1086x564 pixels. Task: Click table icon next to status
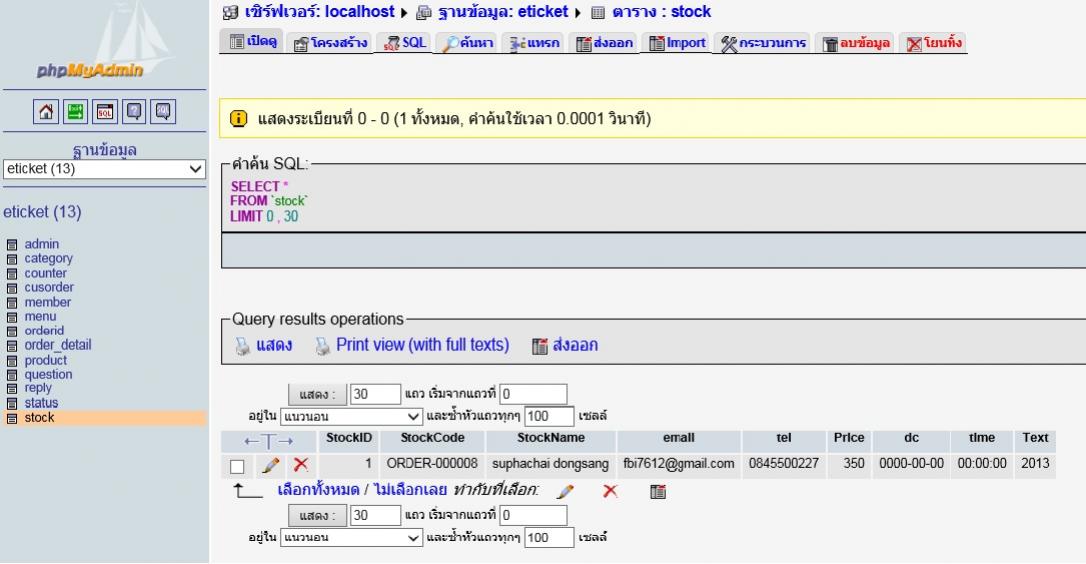point(12,403)
